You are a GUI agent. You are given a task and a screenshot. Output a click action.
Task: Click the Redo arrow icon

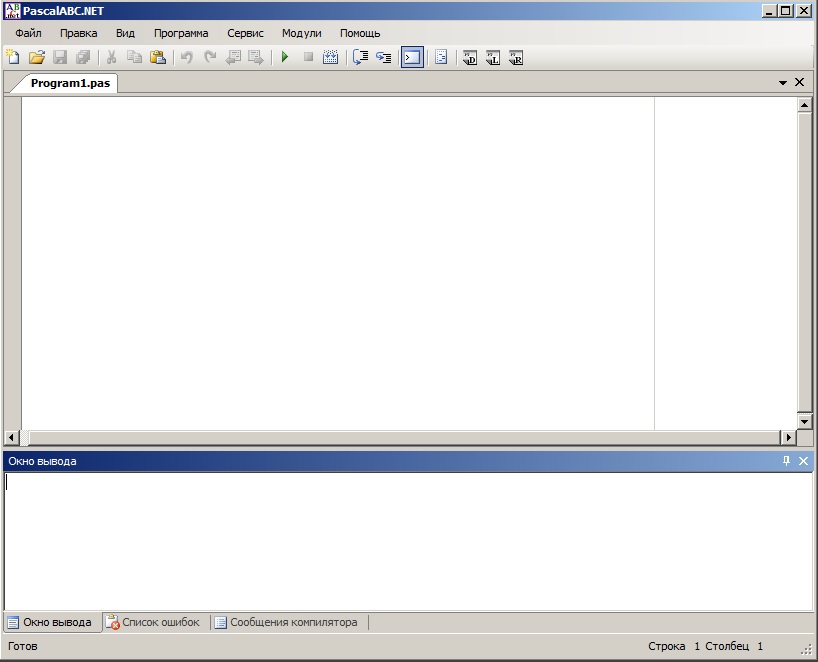(x=210, y=57)
